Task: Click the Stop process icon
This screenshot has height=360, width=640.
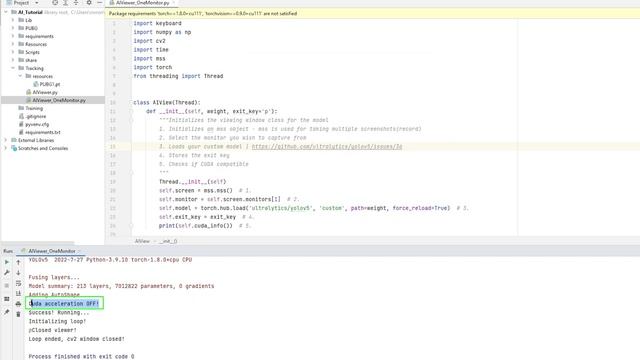Action: coord(7,286)
